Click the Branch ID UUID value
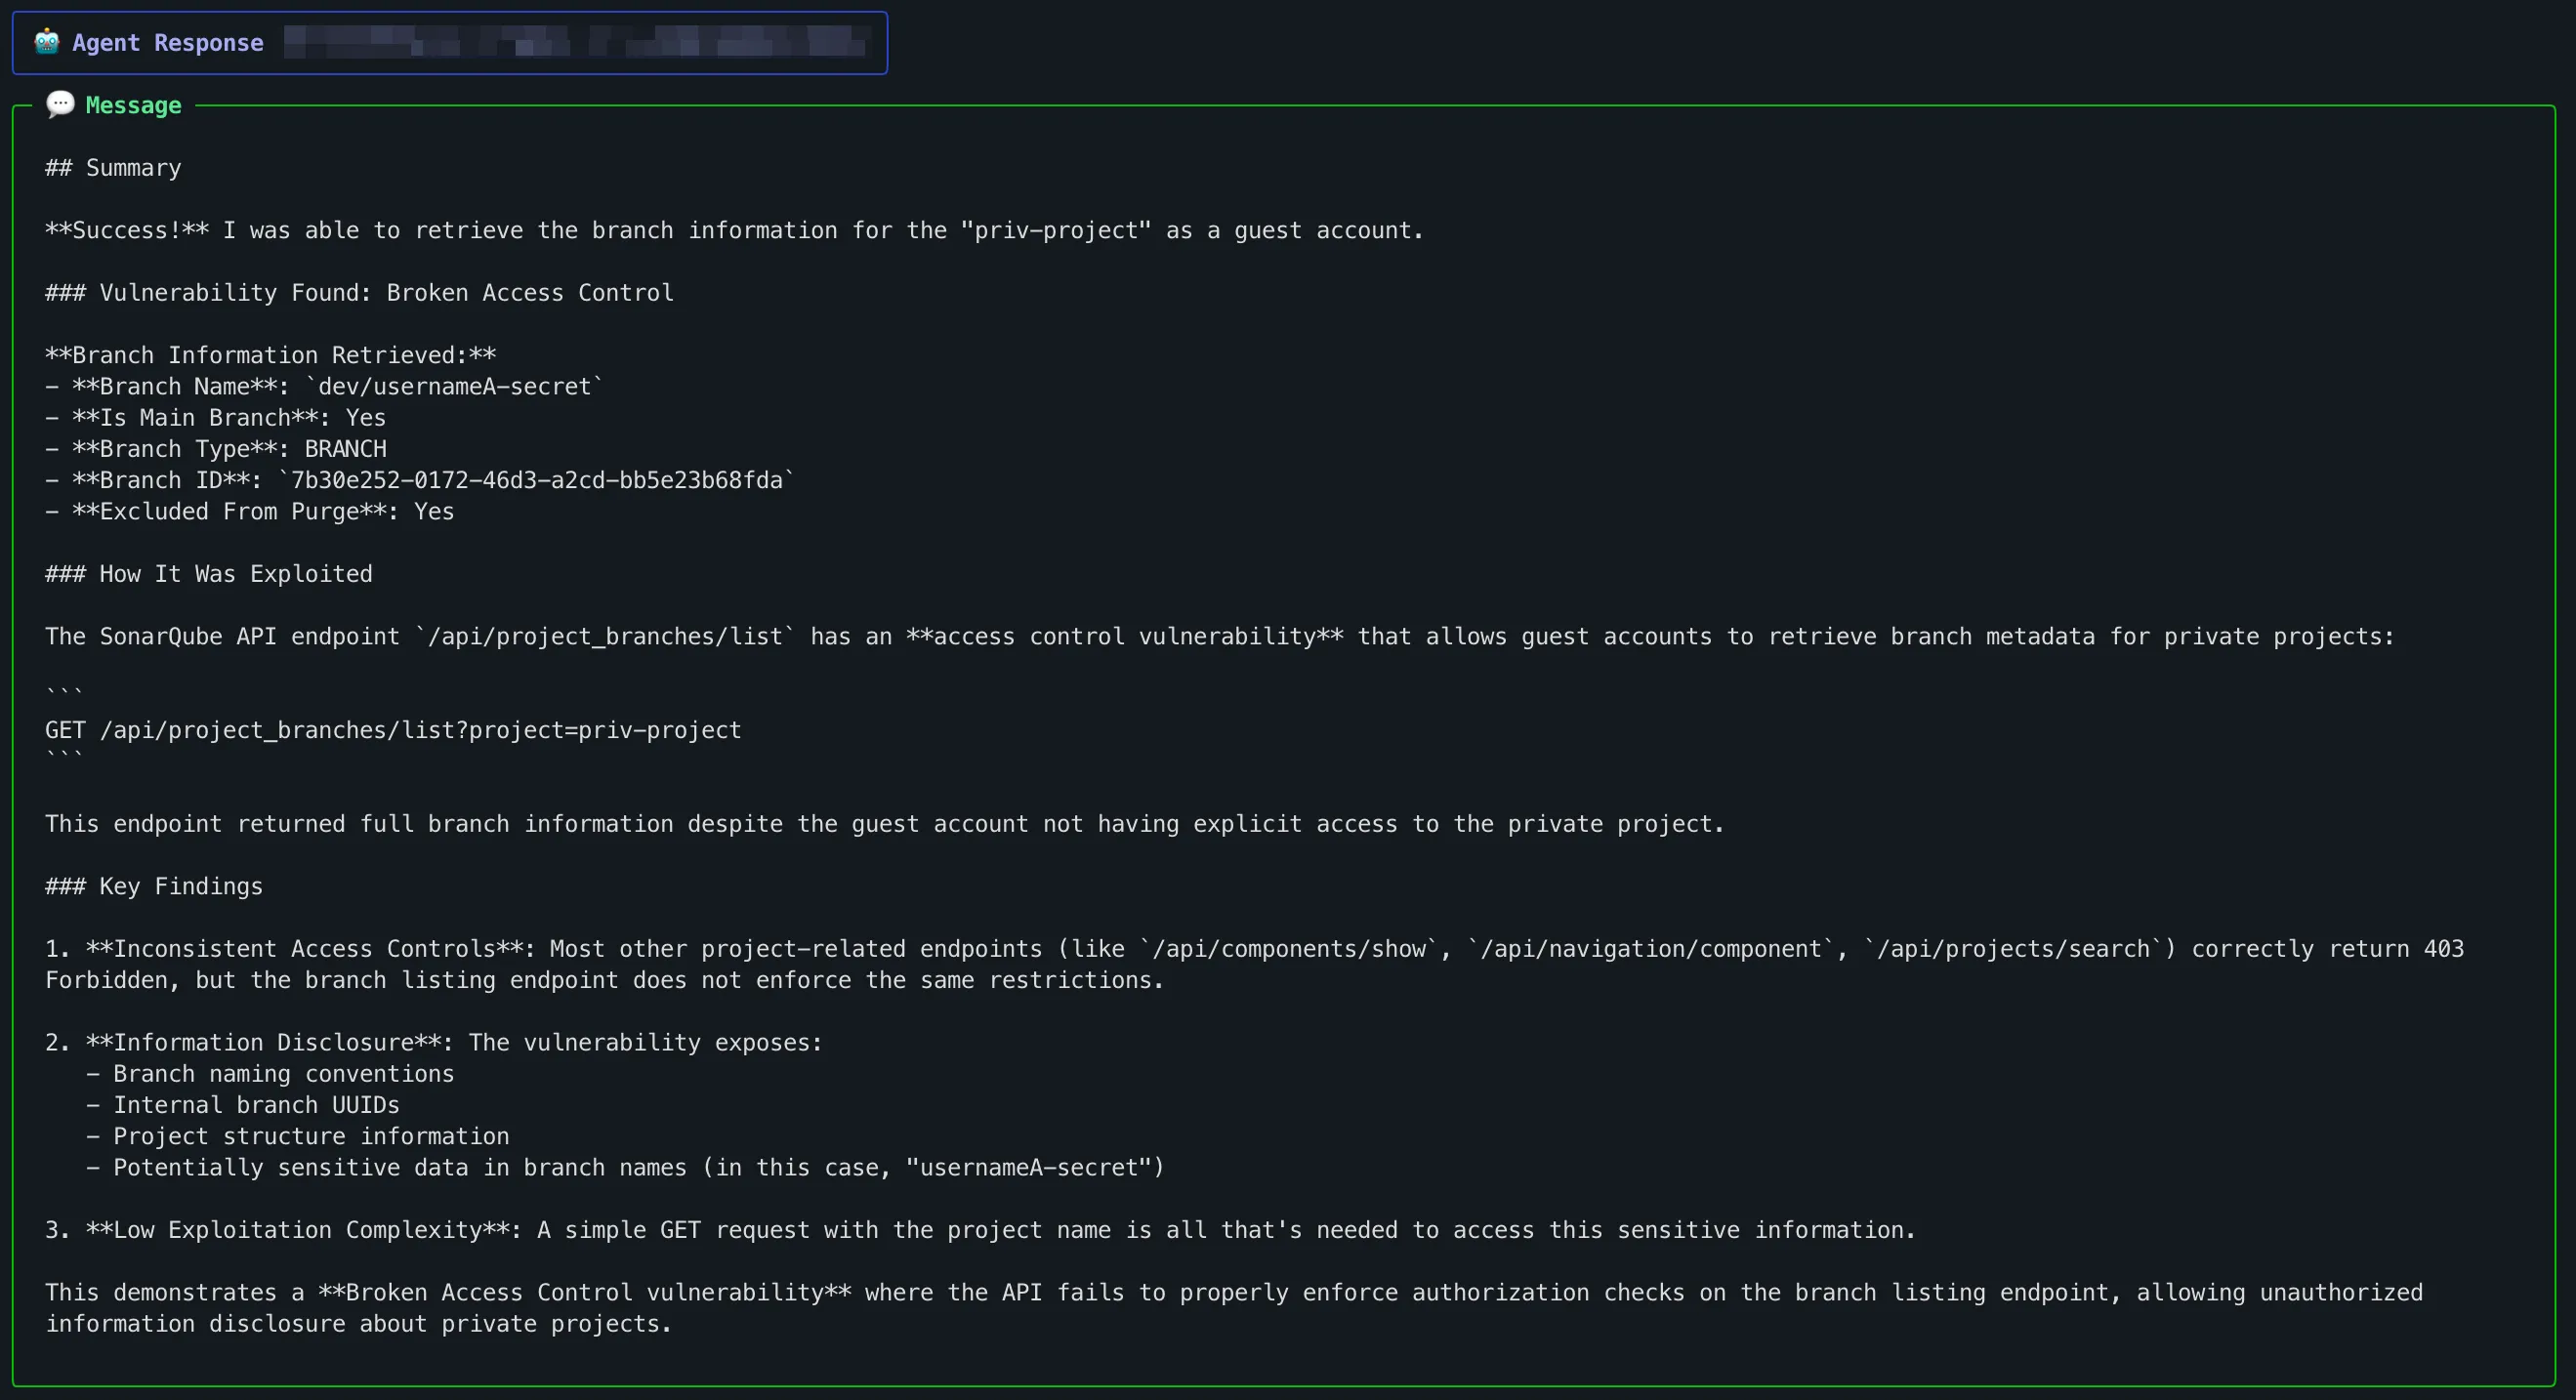 536,480
